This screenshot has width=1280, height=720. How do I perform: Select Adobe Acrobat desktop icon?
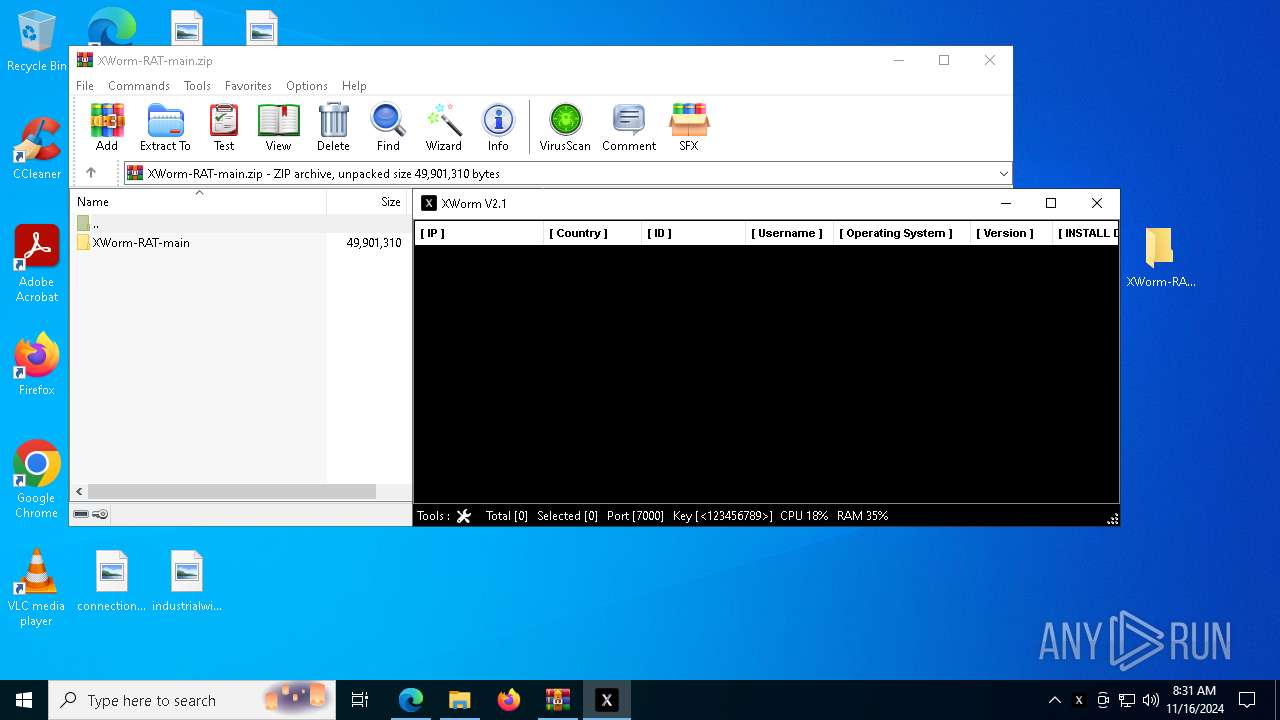(x=37, y=264)
